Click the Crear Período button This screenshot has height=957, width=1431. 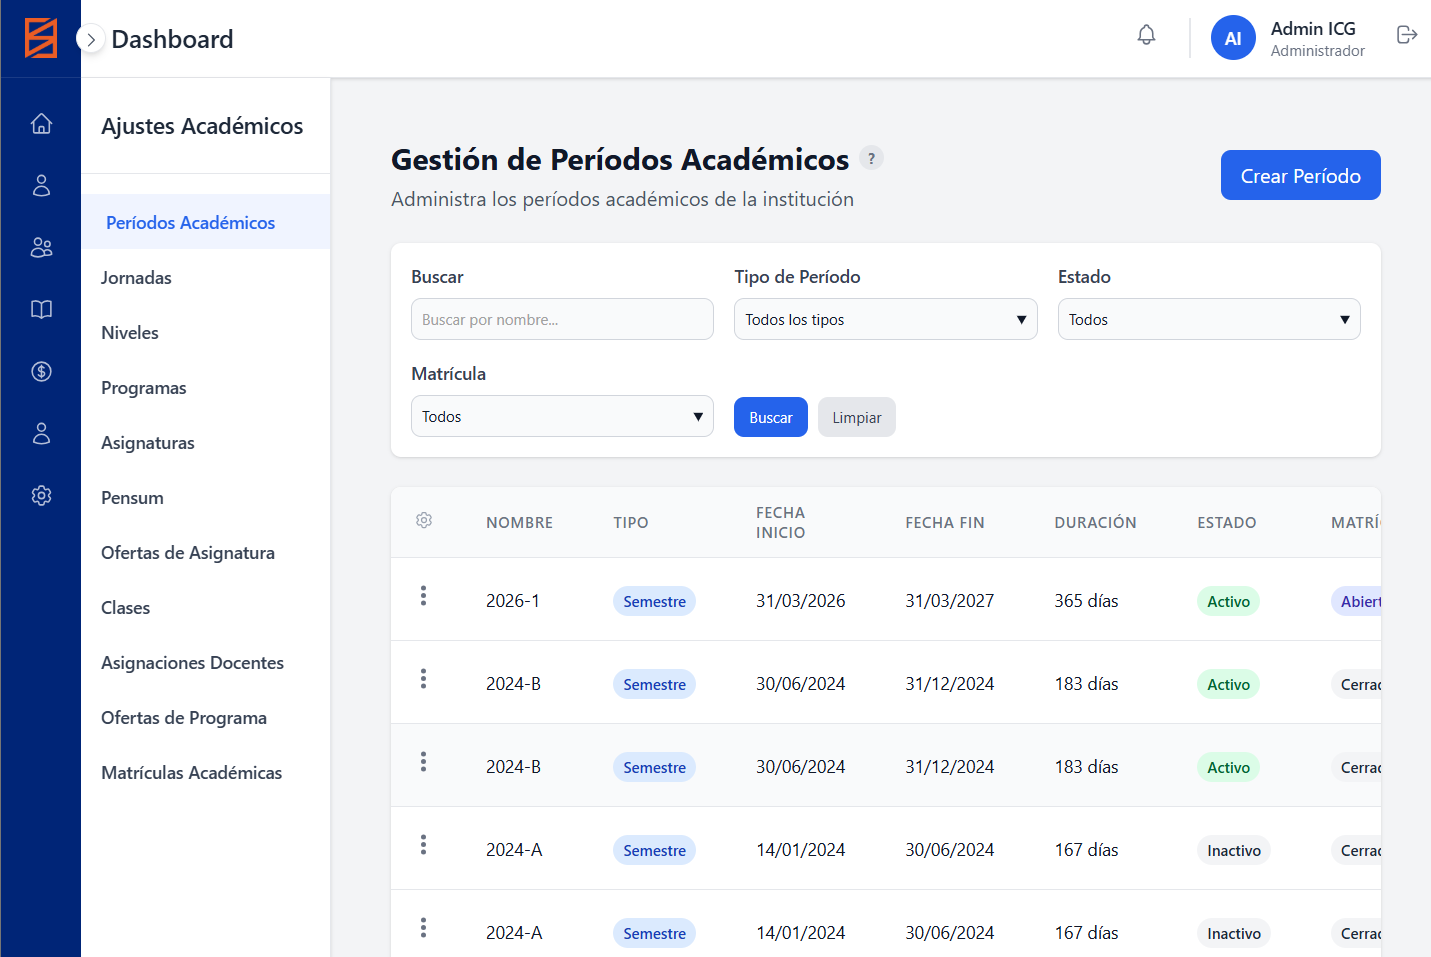1300,174
